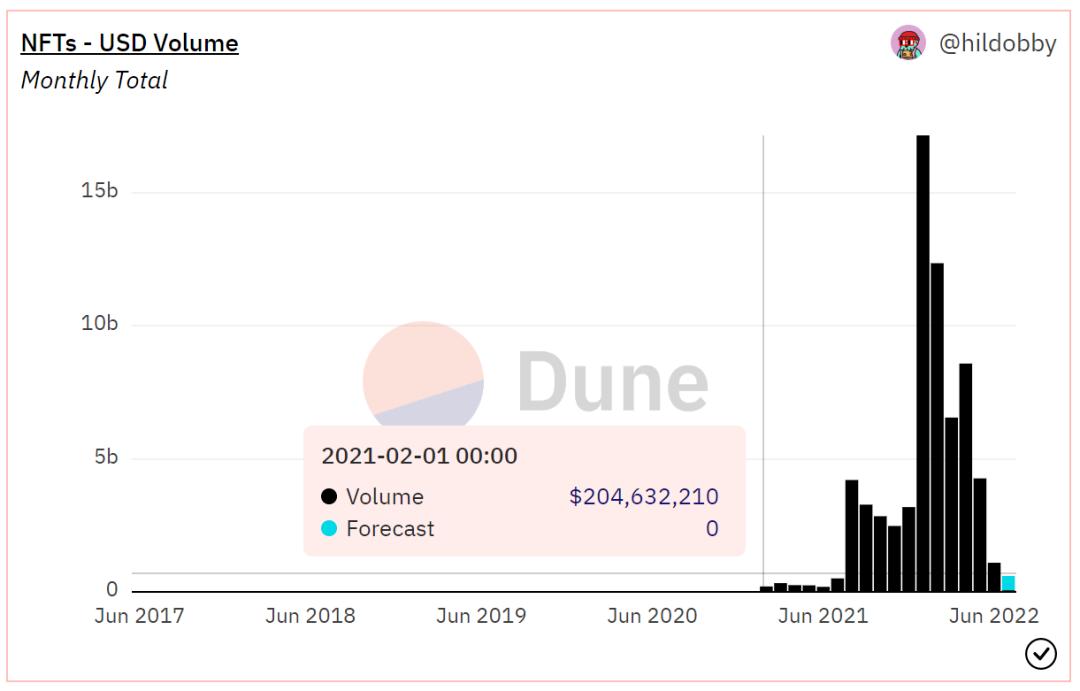Open the NFTs - USD Volume title link
Screen dimensions: 1080x691
[129, 43]
